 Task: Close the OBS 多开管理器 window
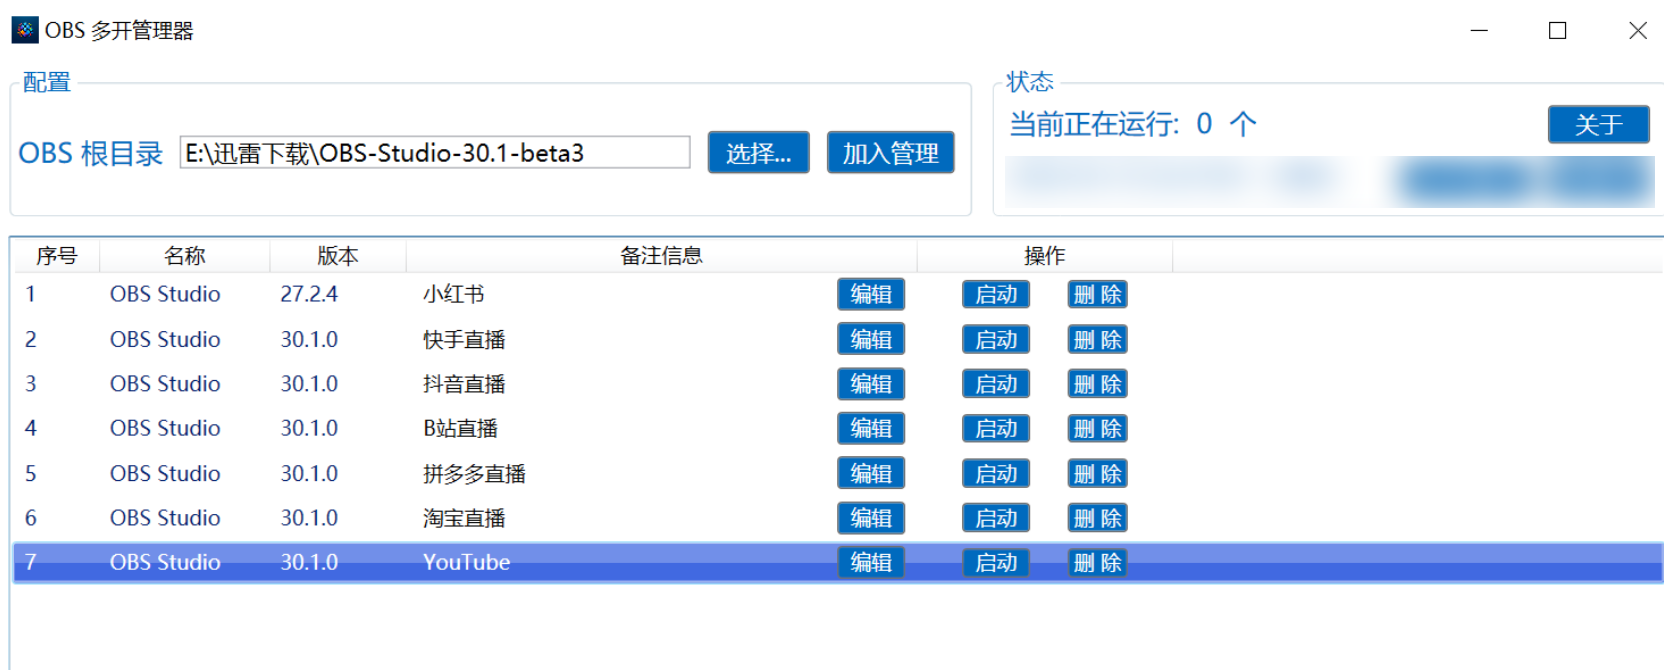1637,30
